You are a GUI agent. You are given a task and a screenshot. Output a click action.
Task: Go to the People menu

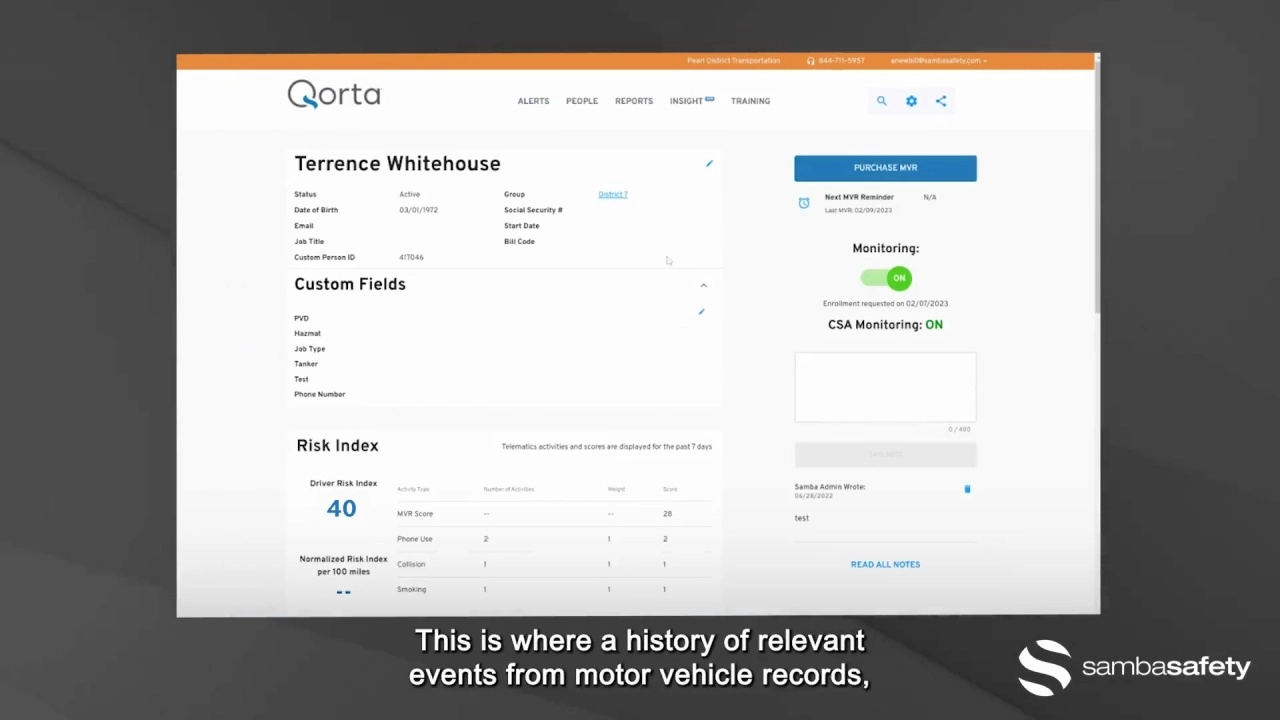[582, 101]
